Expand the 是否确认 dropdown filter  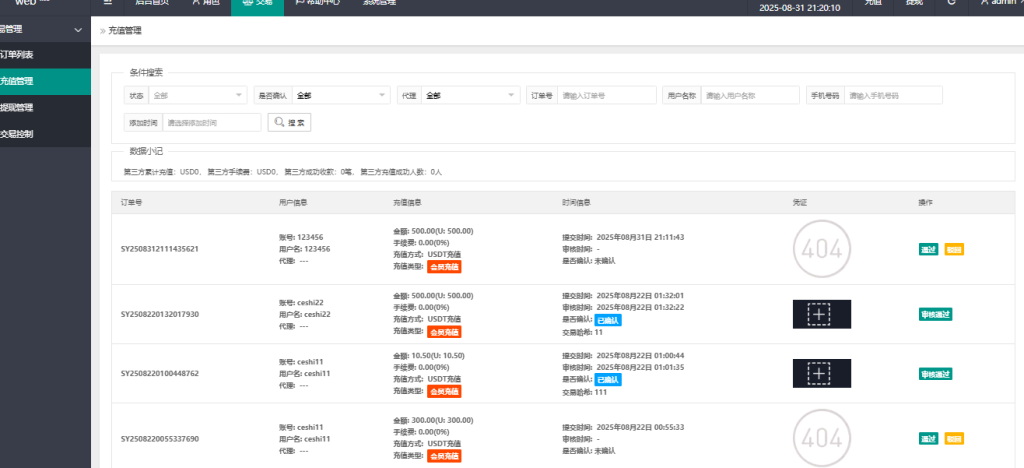(340, 95)
